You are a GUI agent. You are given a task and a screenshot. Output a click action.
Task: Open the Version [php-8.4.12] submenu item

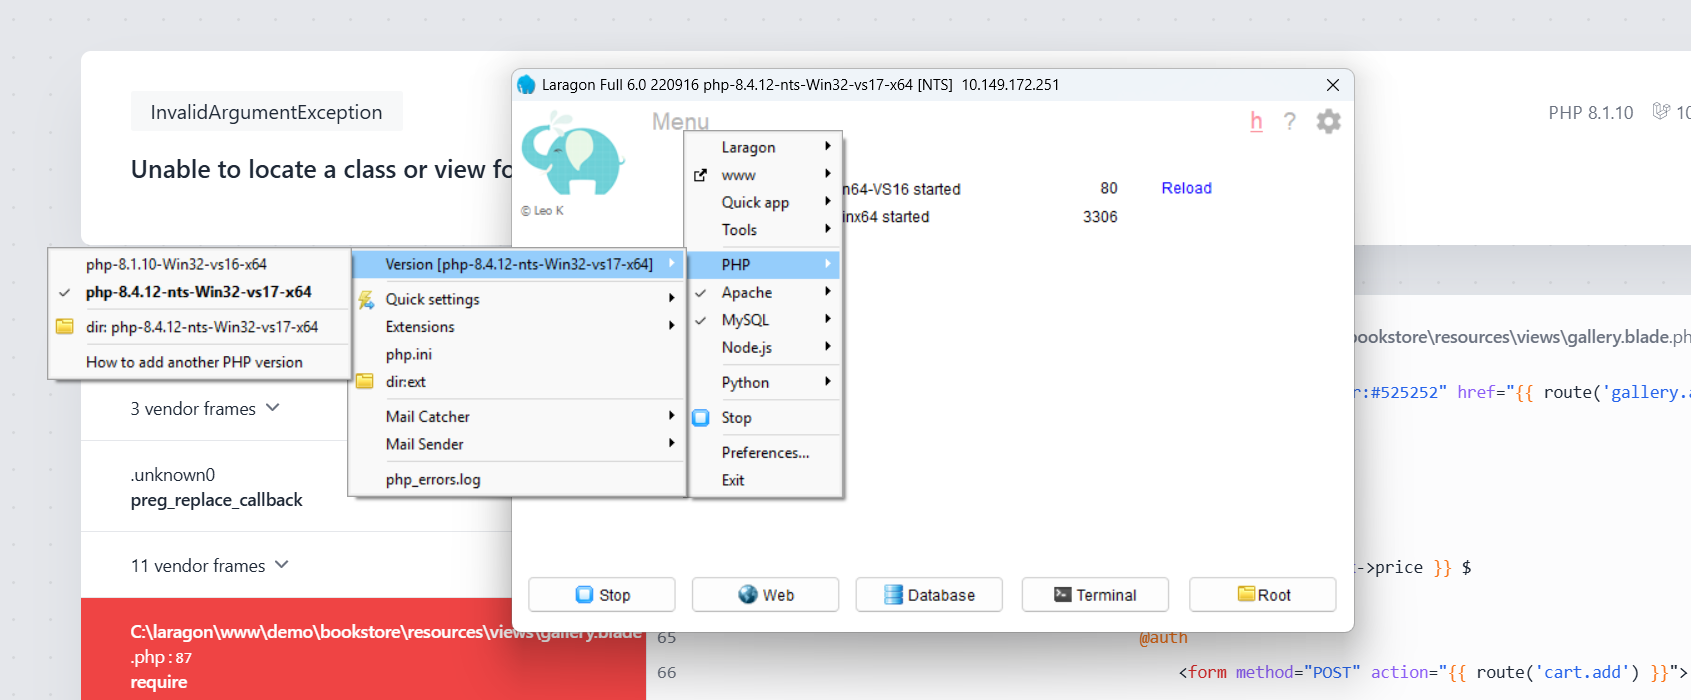click(518, 264)
